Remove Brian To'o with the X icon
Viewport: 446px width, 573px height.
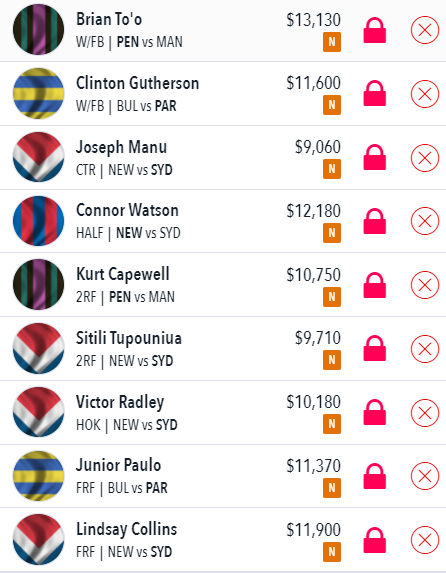pyautogui.click(x=425, y=30)
